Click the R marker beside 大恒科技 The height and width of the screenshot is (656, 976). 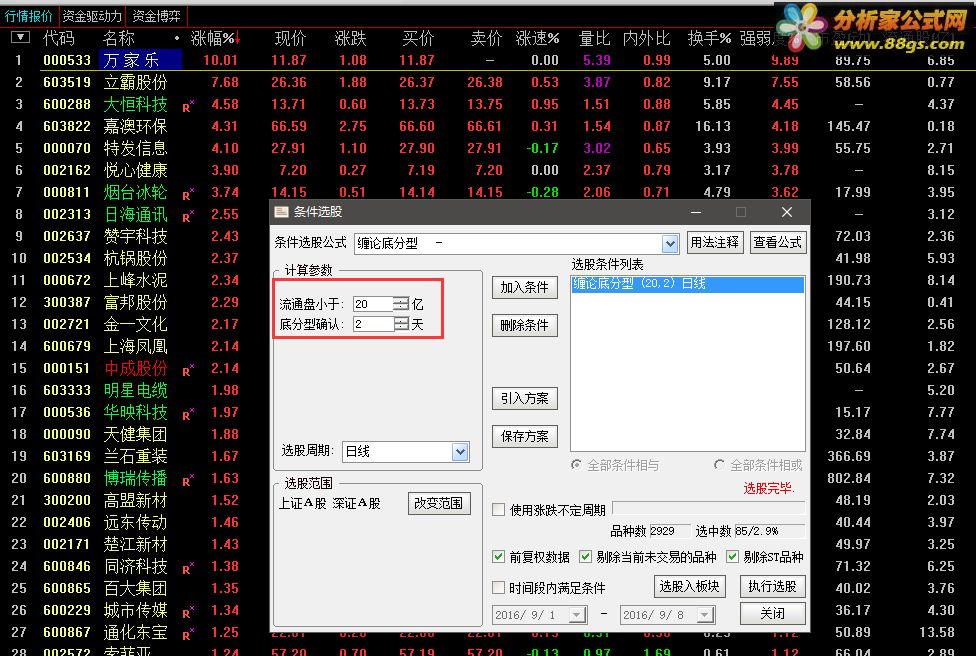pos(188,106)
